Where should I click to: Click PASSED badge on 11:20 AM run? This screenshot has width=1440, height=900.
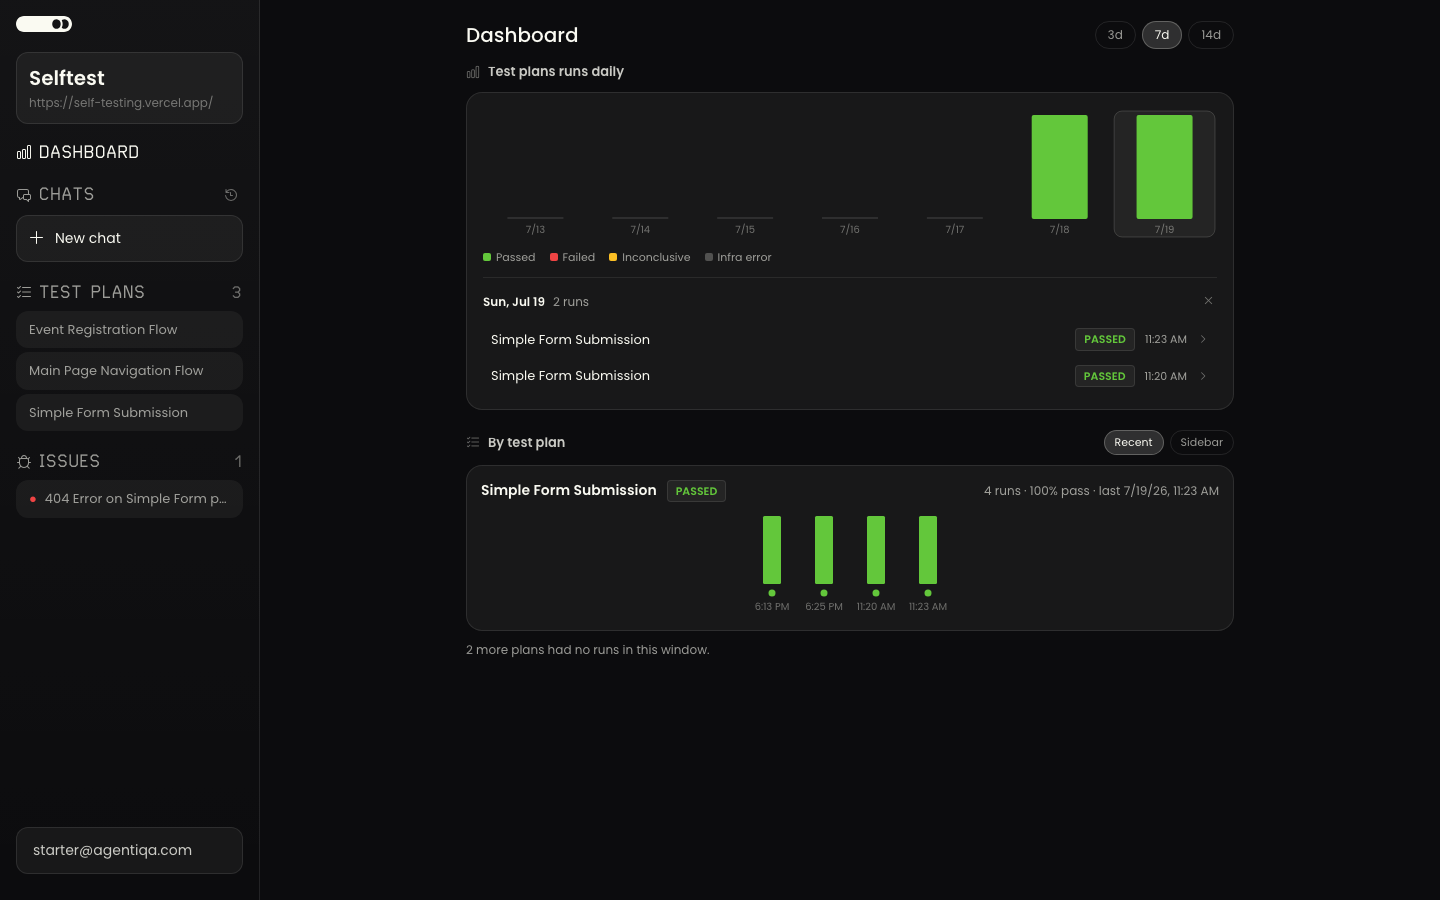1105,376
